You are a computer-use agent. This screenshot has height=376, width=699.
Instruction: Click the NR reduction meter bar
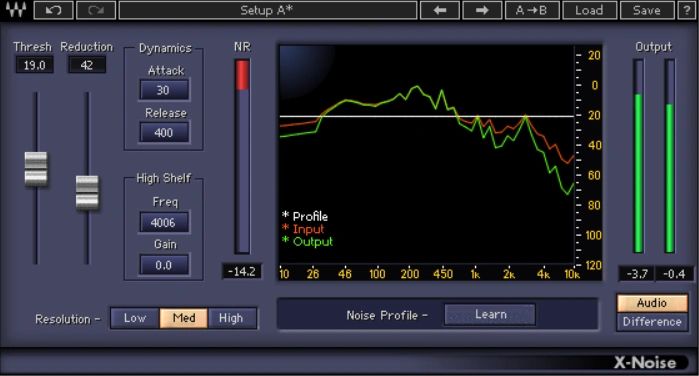coord(242,156)
